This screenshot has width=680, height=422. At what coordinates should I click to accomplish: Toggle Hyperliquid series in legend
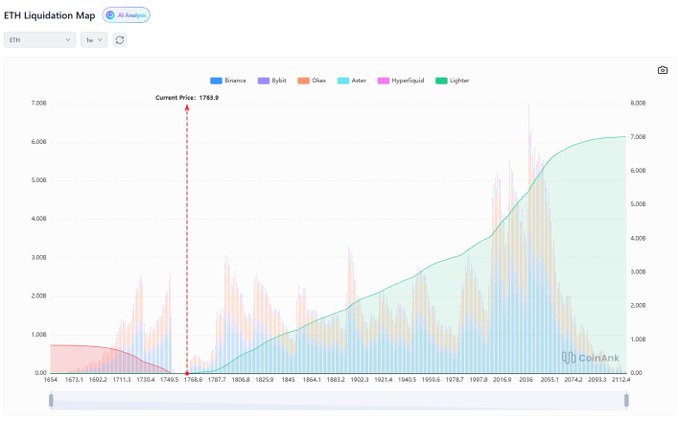tap(401, 81)
